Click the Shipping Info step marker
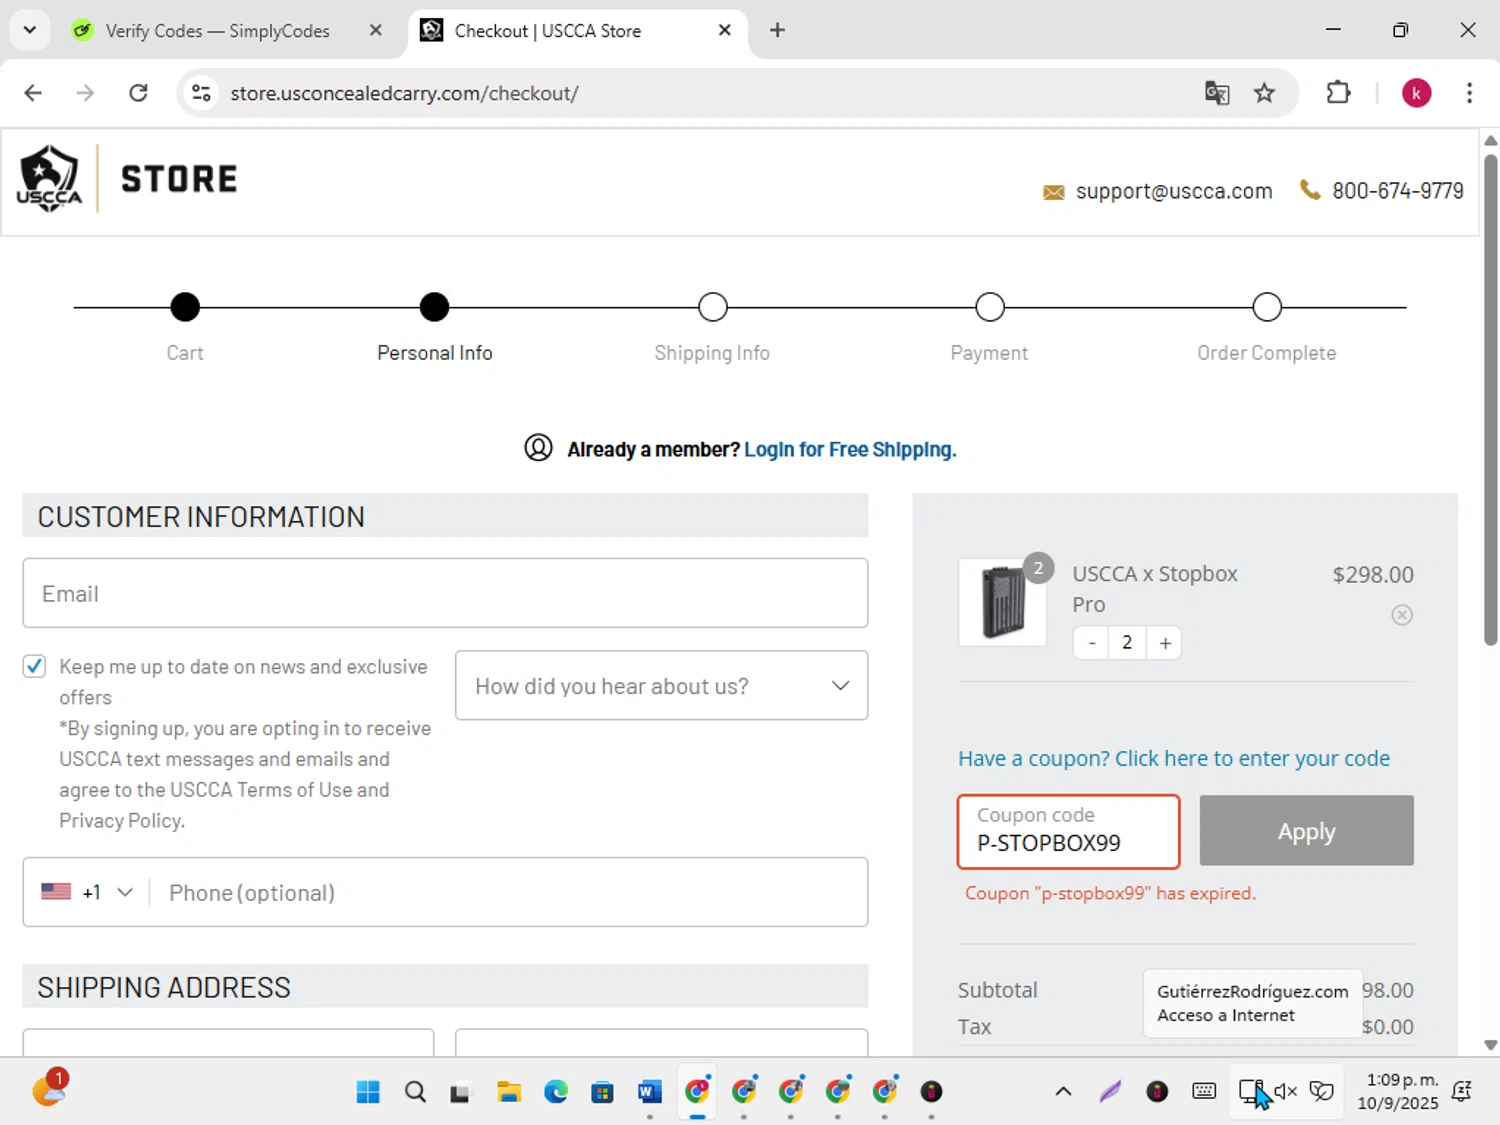Image resolution: width=1500 pixels, height=1125 pixels. tap(712, 307)
